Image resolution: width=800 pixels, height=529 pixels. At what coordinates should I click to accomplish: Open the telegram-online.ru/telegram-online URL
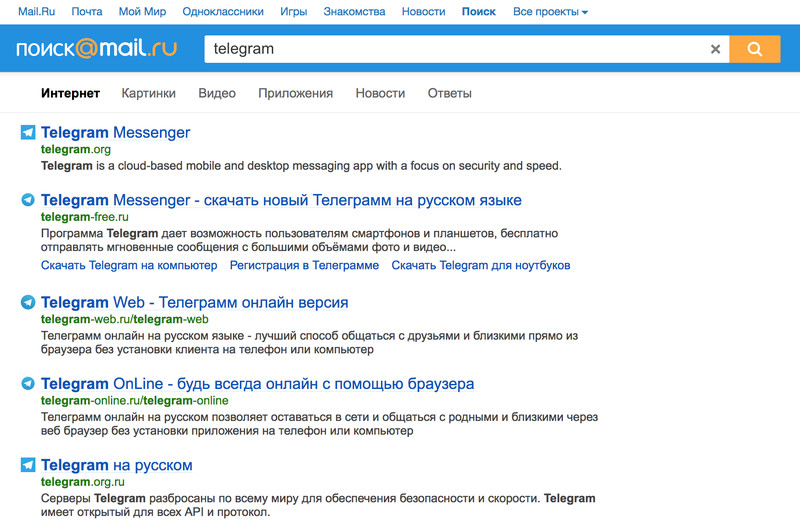pyautogui.click(x=135, y=400)
